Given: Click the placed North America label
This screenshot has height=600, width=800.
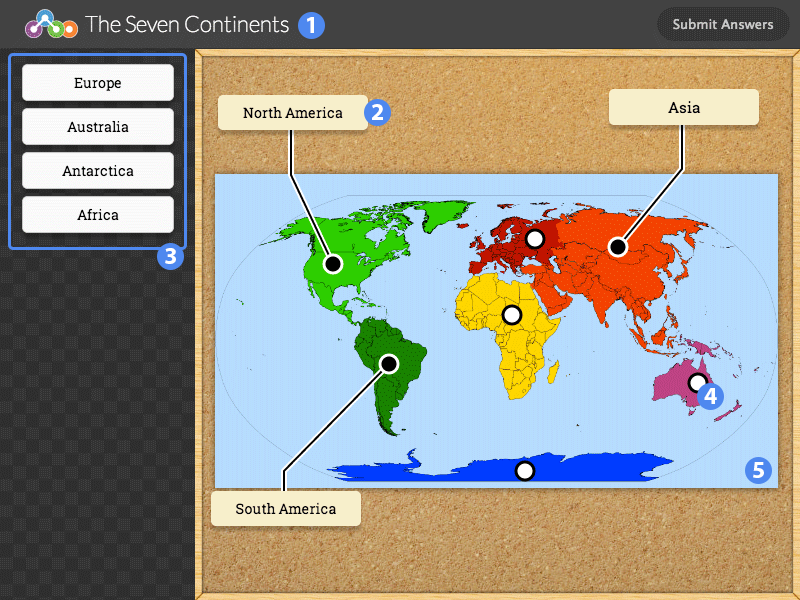Looking at the screenshot, I should pos(292,113).
